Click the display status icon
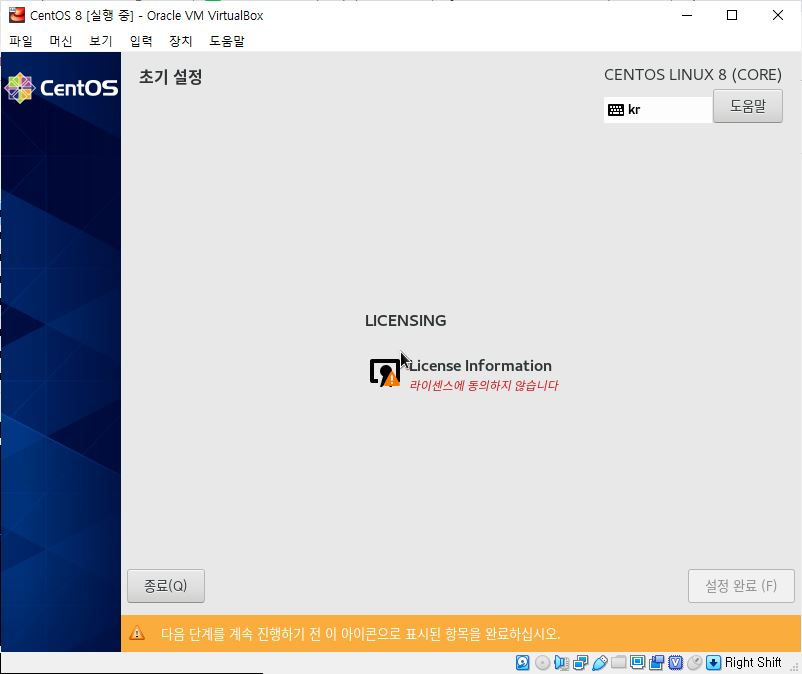 pos(637,662)
